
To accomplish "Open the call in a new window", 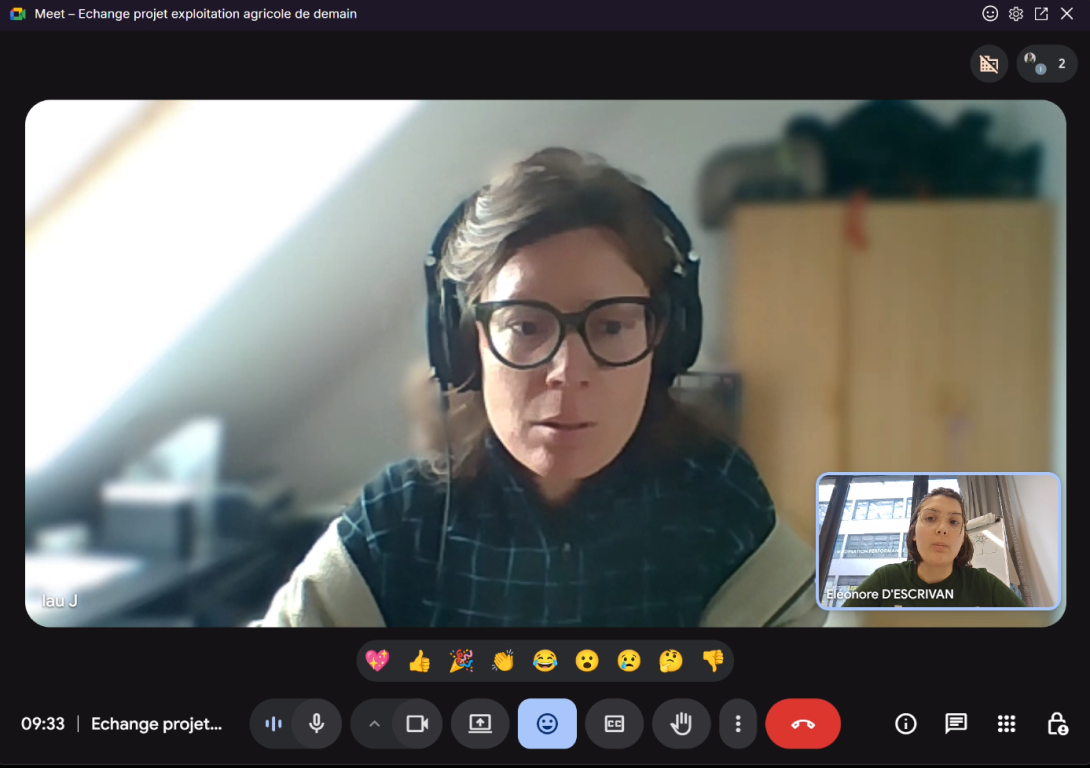I will click(1041, 14).
